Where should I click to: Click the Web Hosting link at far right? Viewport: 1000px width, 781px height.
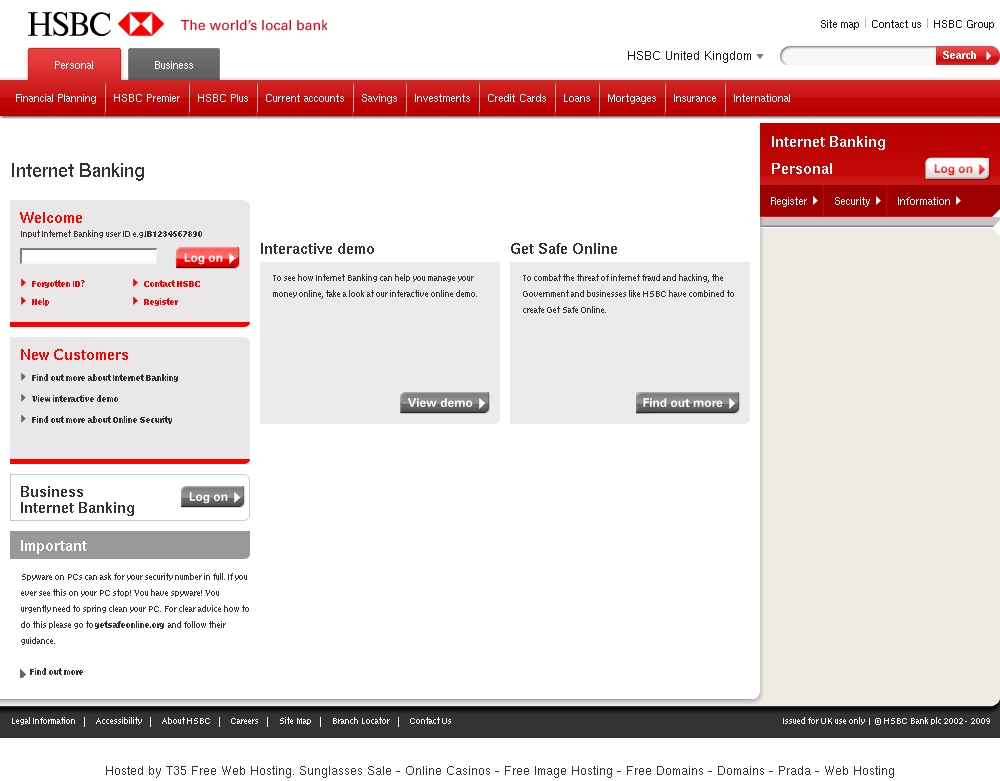coord(860,771)
